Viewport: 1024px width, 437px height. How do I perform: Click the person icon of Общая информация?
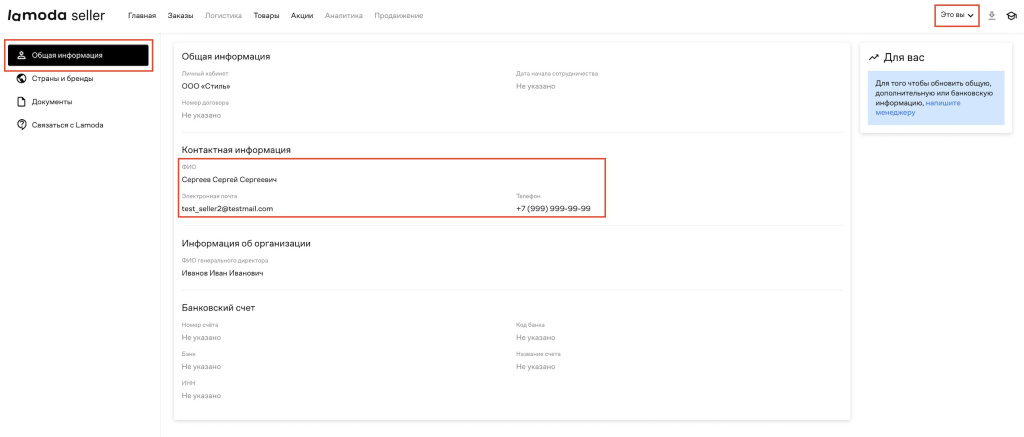tap(21, 55)
